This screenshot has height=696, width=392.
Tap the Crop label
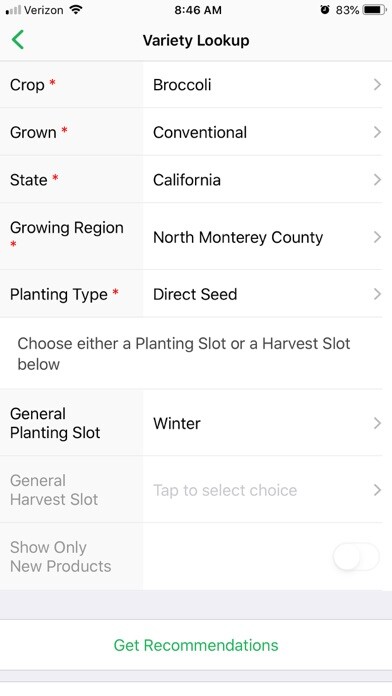[x=27, y=85]
